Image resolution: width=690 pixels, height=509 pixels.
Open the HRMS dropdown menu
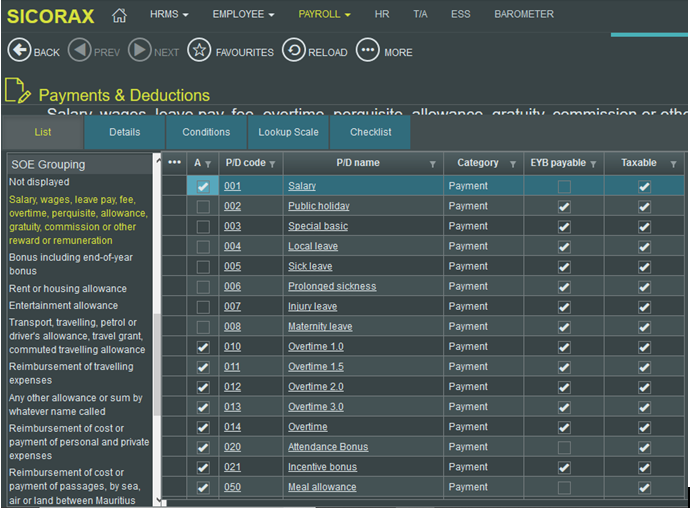168,15
